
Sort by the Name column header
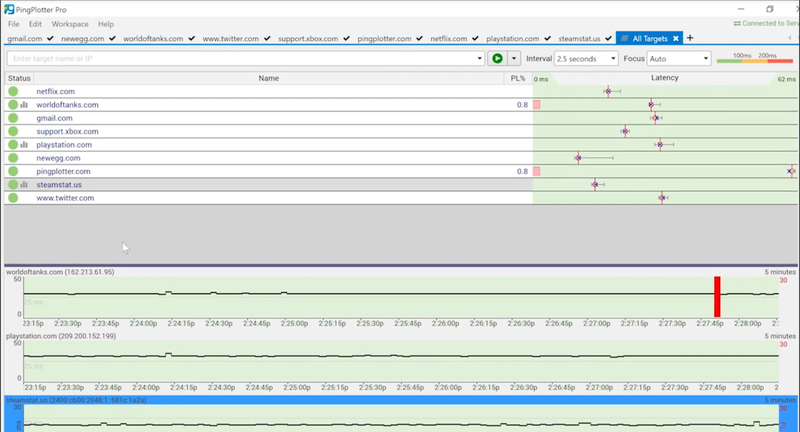(268, 78)
